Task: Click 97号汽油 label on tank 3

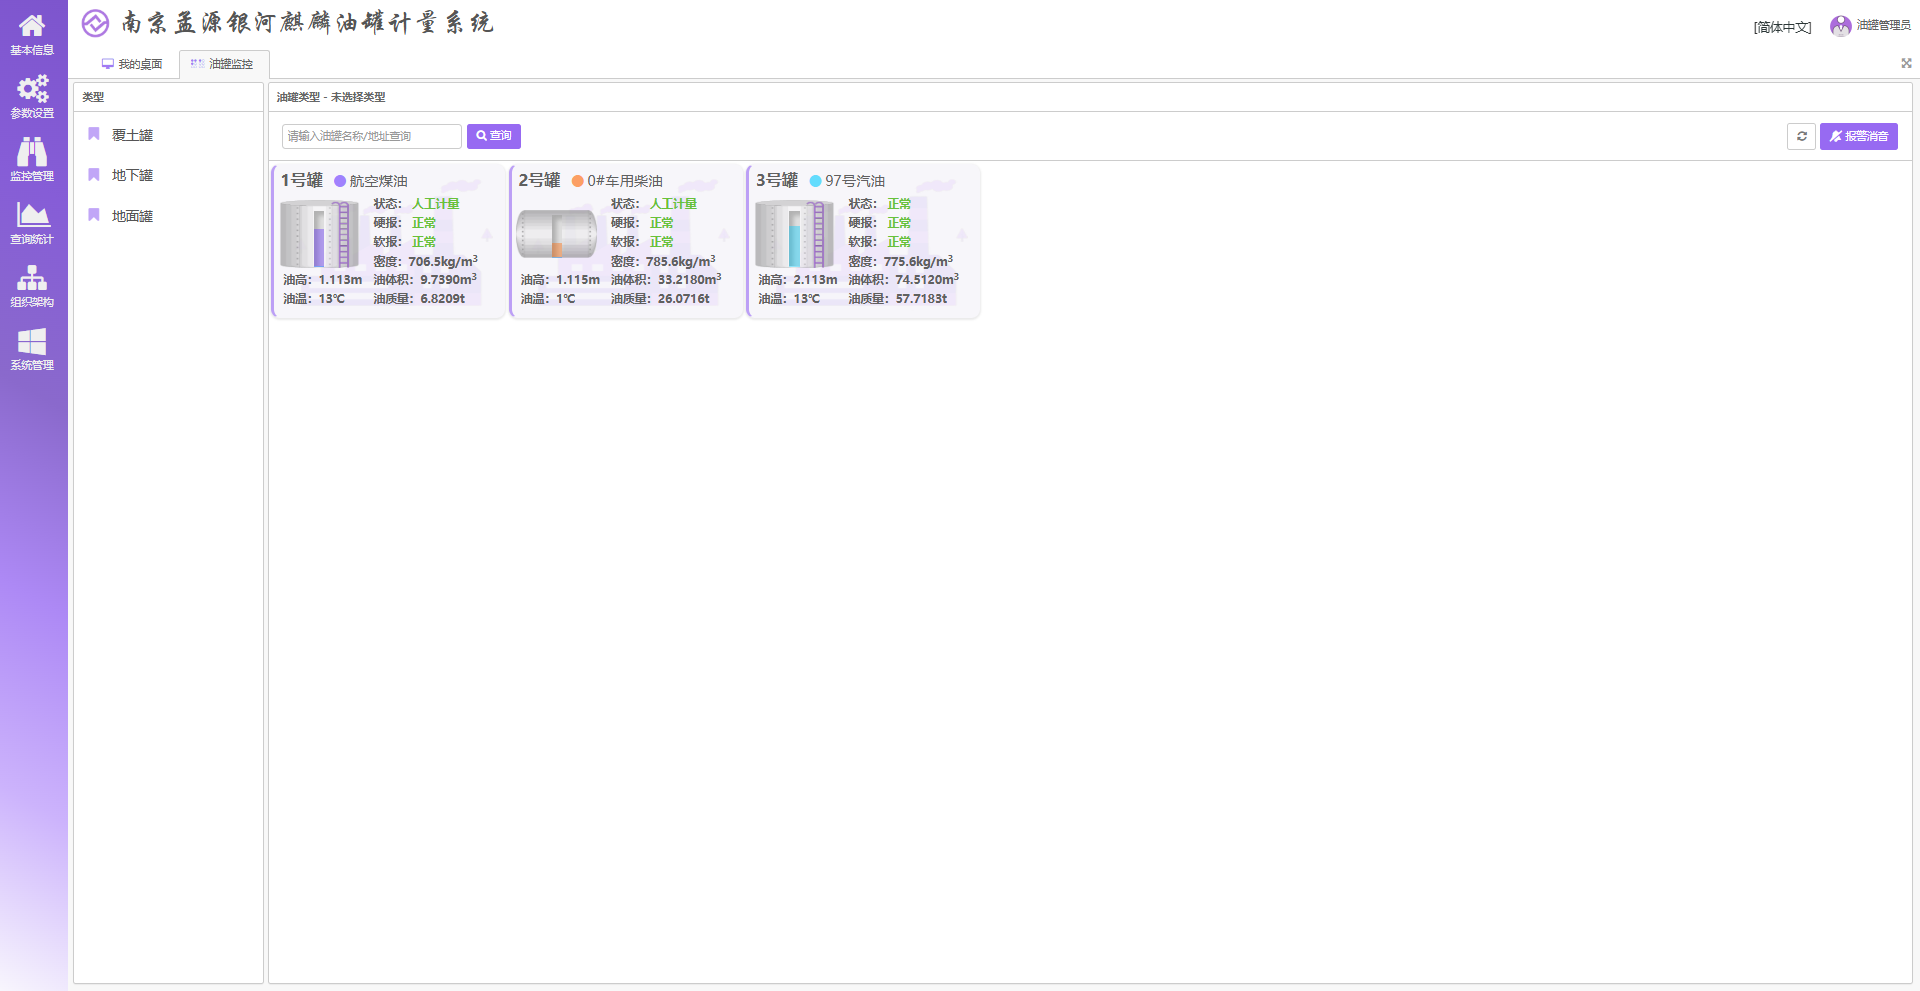Action: tap(855, 181)
